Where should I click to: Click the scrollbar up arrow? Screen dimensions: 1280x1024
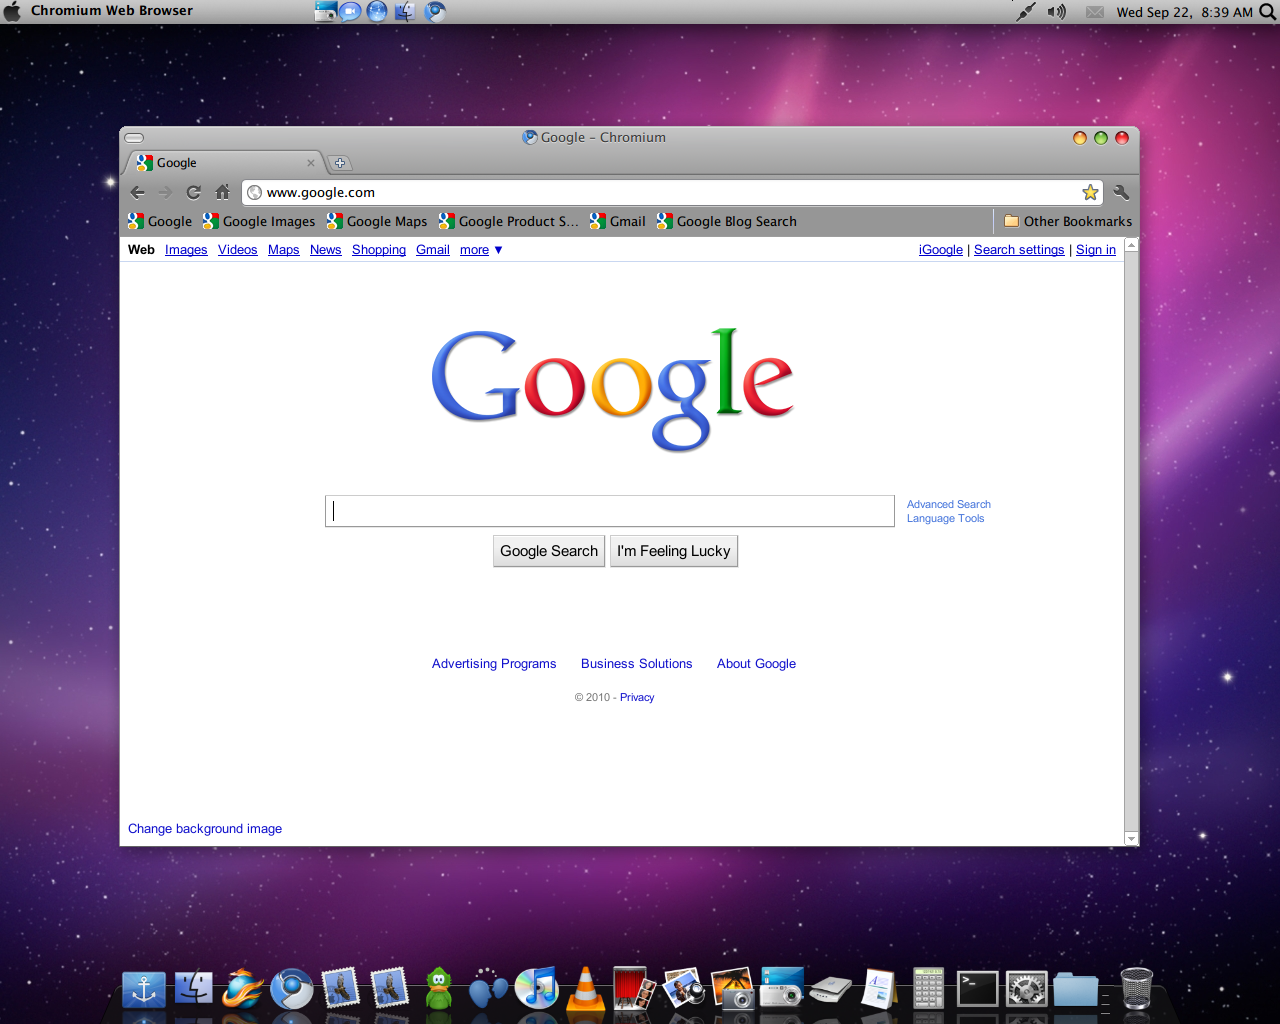coord(1131,245)
